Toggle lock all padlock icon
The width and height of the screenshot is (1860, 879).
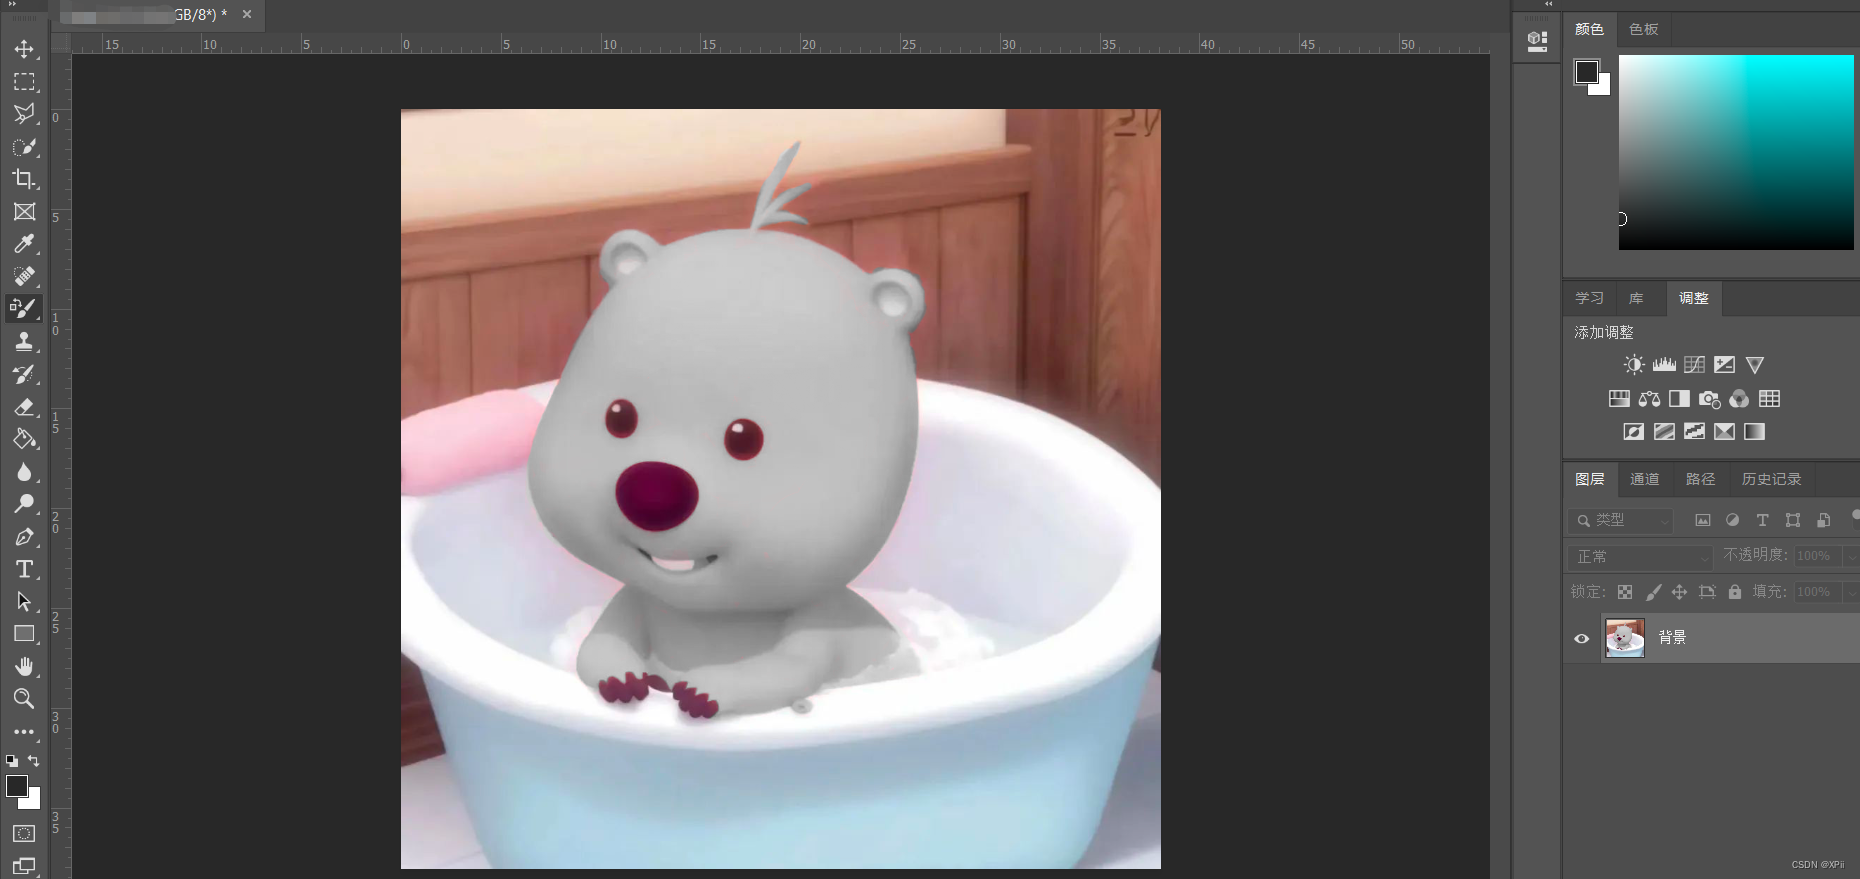click(x=1735, y=592)
